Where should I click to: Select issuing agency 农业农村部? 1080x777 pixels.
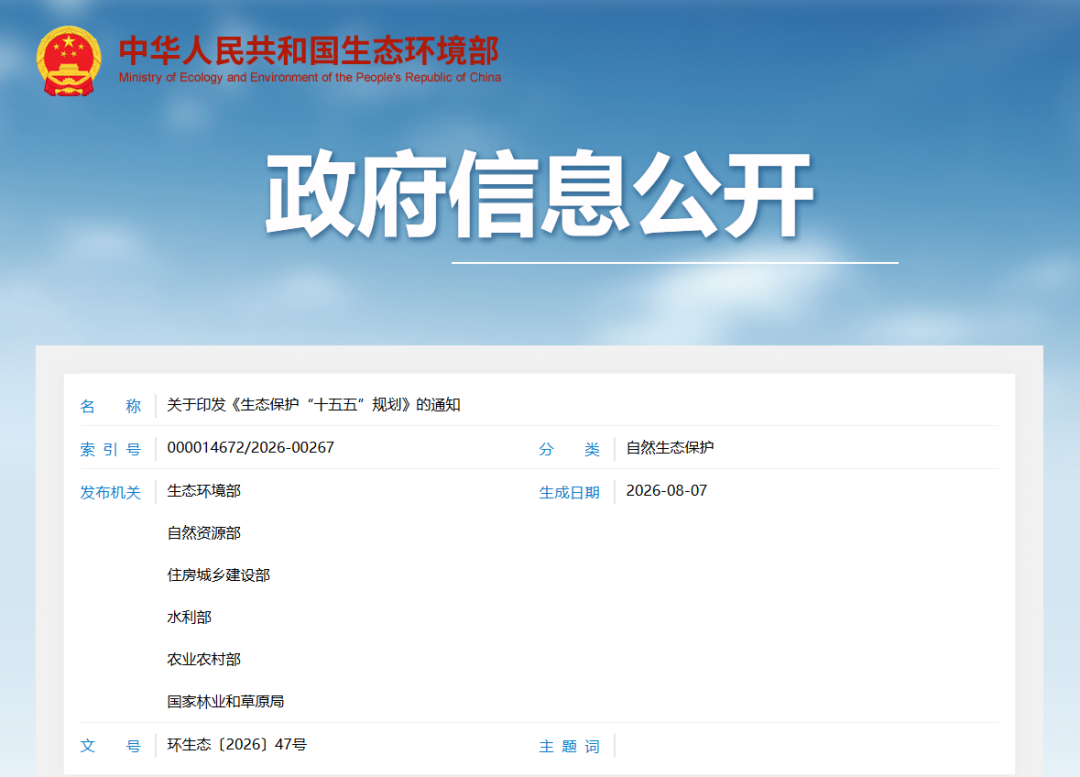204,659
